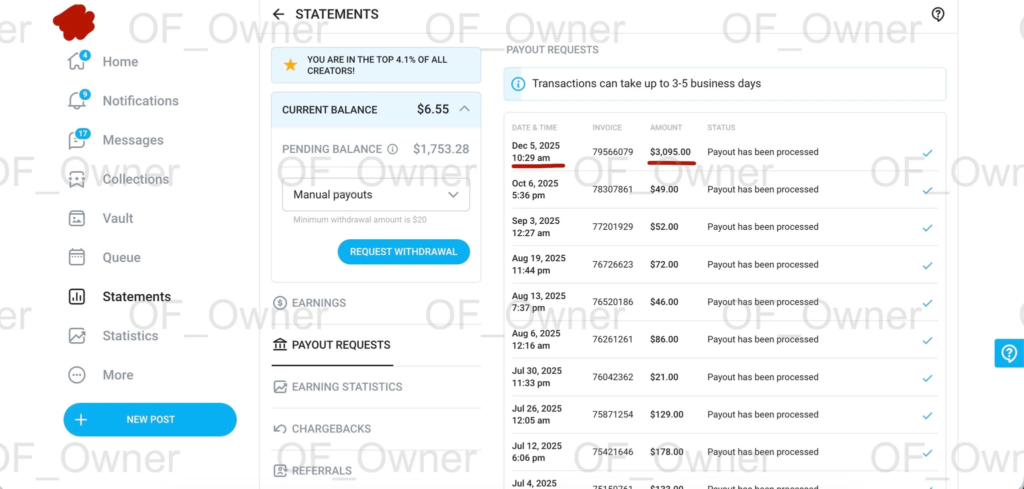This screenshot has width=1024, height=489.
Task: Click the floating blue help widget
Action: [1008, 353]
